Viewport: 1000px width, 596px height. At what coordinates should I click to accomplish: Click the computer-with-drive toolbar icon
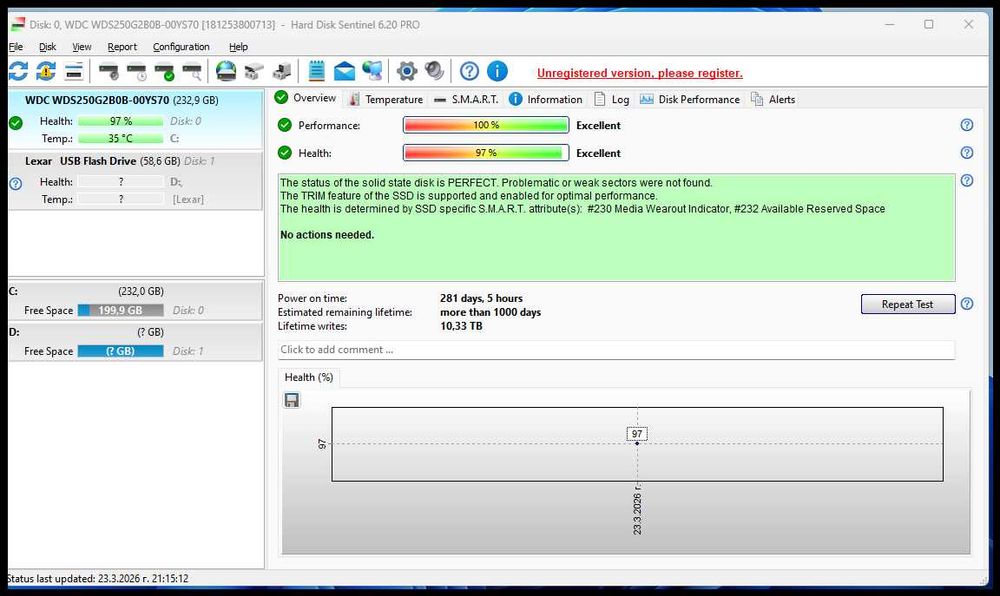(x=281, y=71)
